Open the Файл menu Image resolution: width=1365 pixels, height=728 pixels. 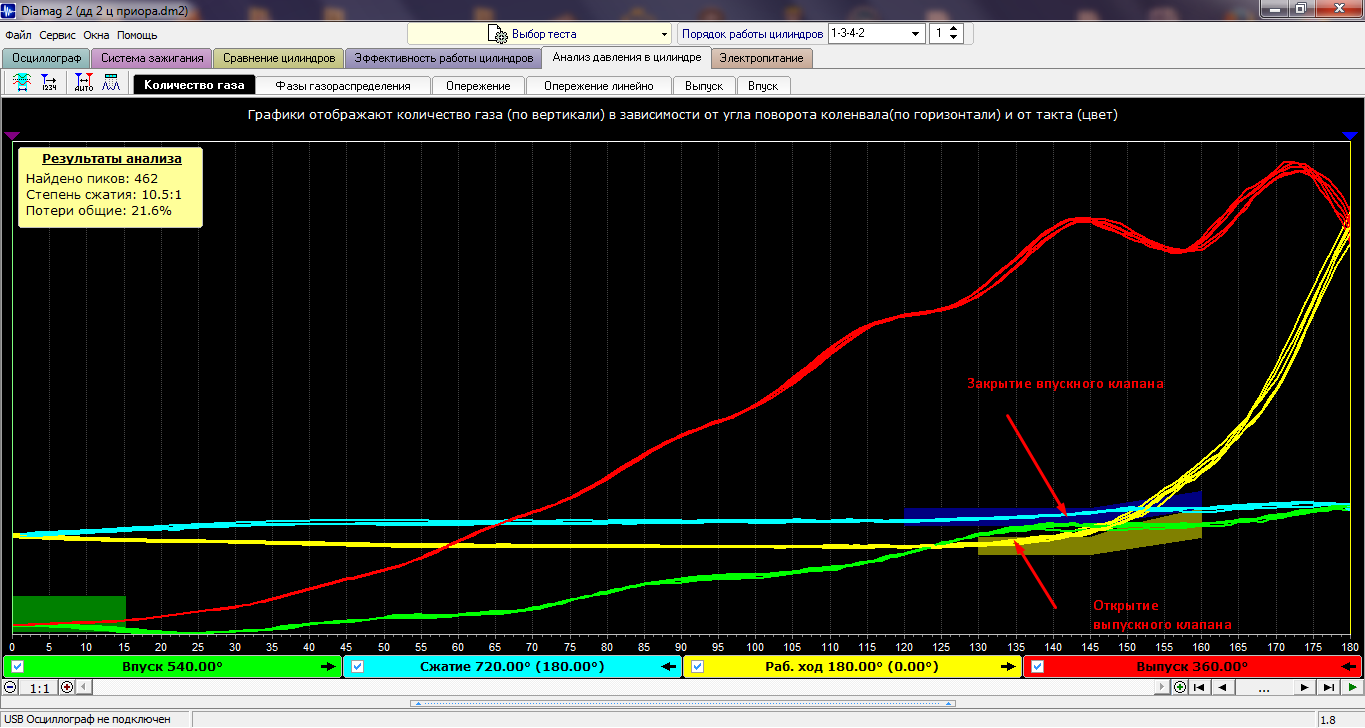pos(18,34)
